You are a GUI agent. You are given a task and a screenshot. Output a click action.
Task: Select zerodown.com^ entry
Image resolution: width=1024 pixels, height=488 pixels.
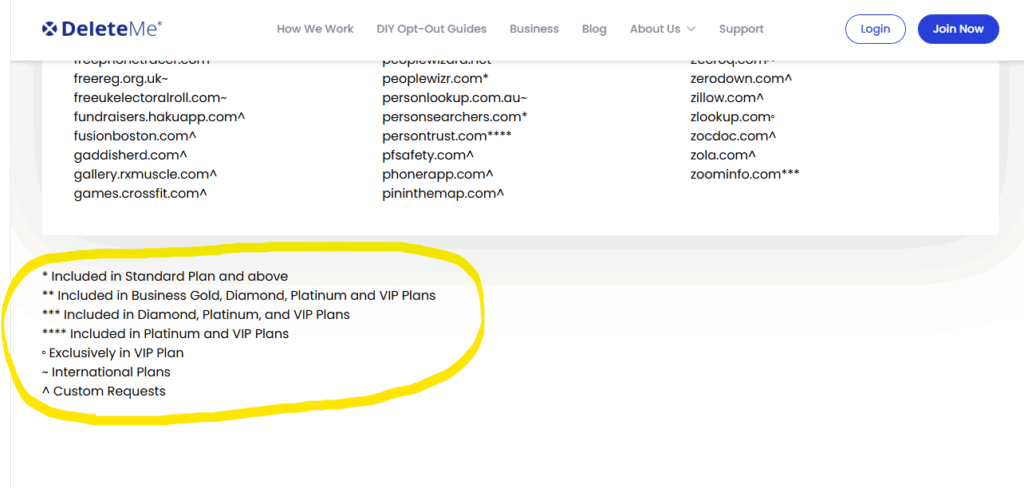coord(741,79)
